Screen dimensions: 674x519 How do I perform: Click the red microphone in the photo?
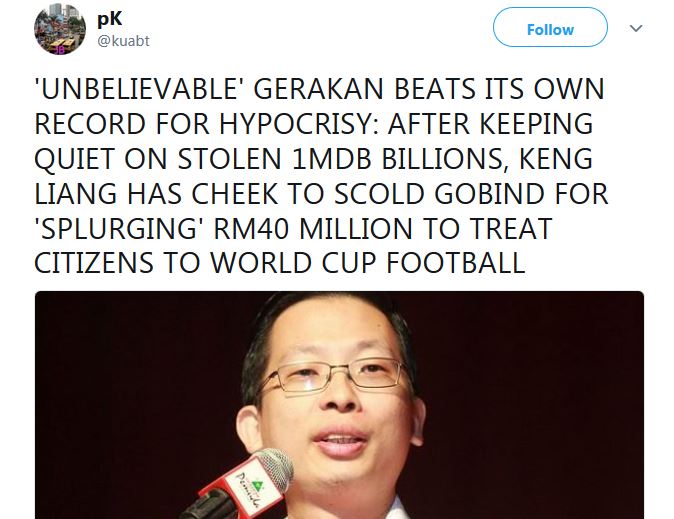coord(241,486)
